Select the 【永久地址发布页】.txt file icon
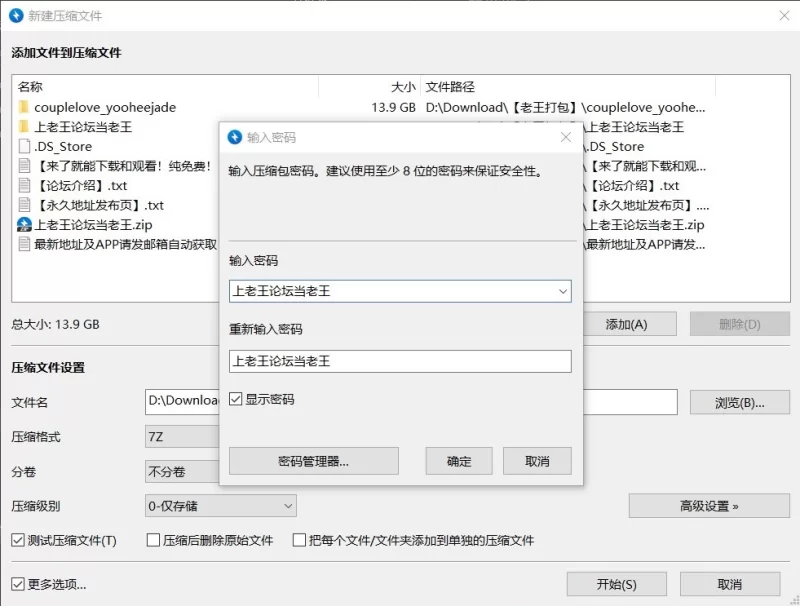 pos(23,205)
